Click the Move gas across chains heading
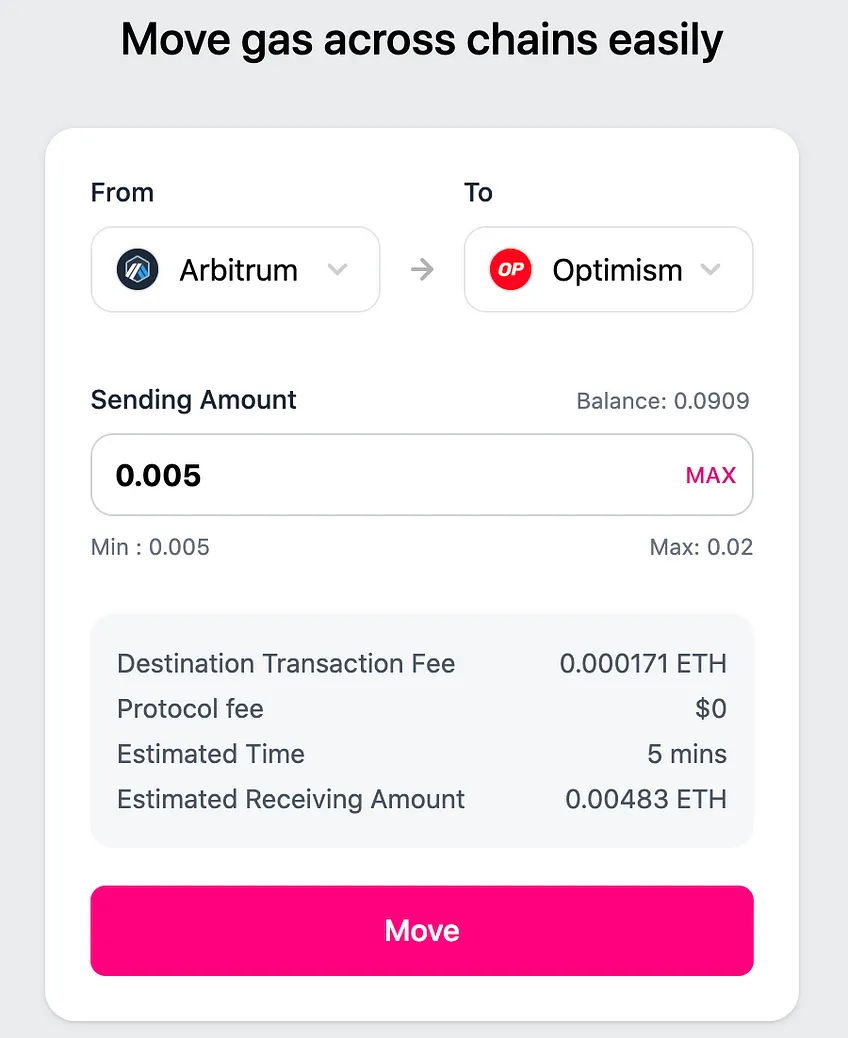848x1038 pixels. [422, 40]
